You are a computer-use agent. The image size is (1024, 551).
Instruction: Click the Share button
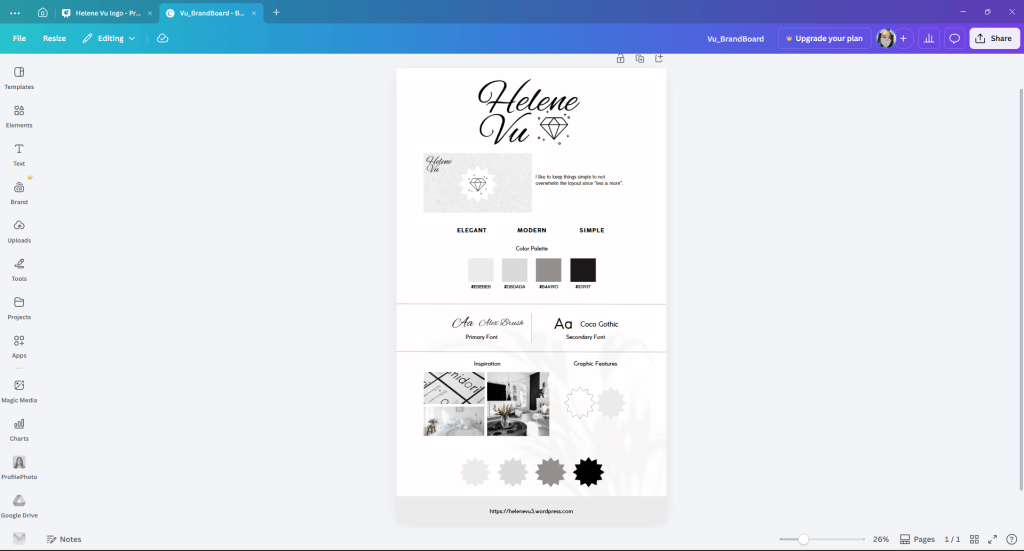pyautogui.click(x=993, y=39)
